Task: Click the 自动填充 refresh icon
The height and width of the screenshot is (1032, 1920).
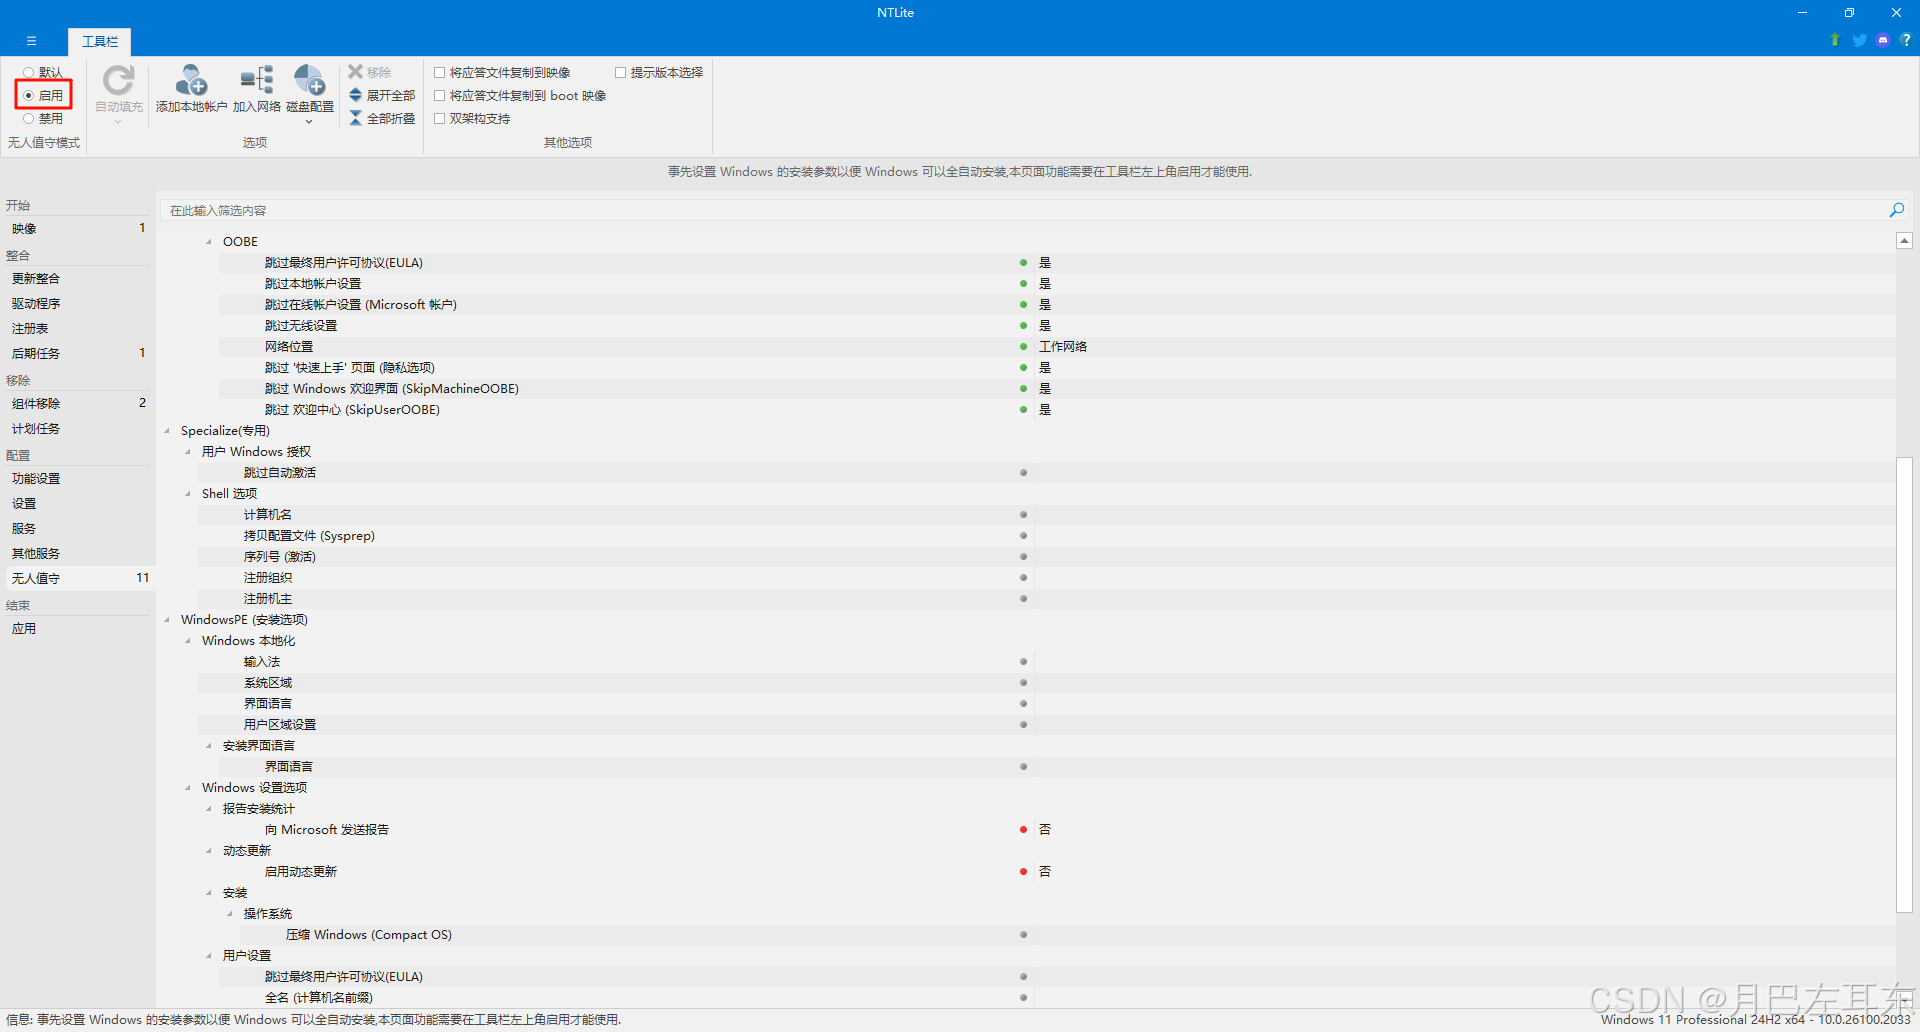Action: (x=119, y=80)
